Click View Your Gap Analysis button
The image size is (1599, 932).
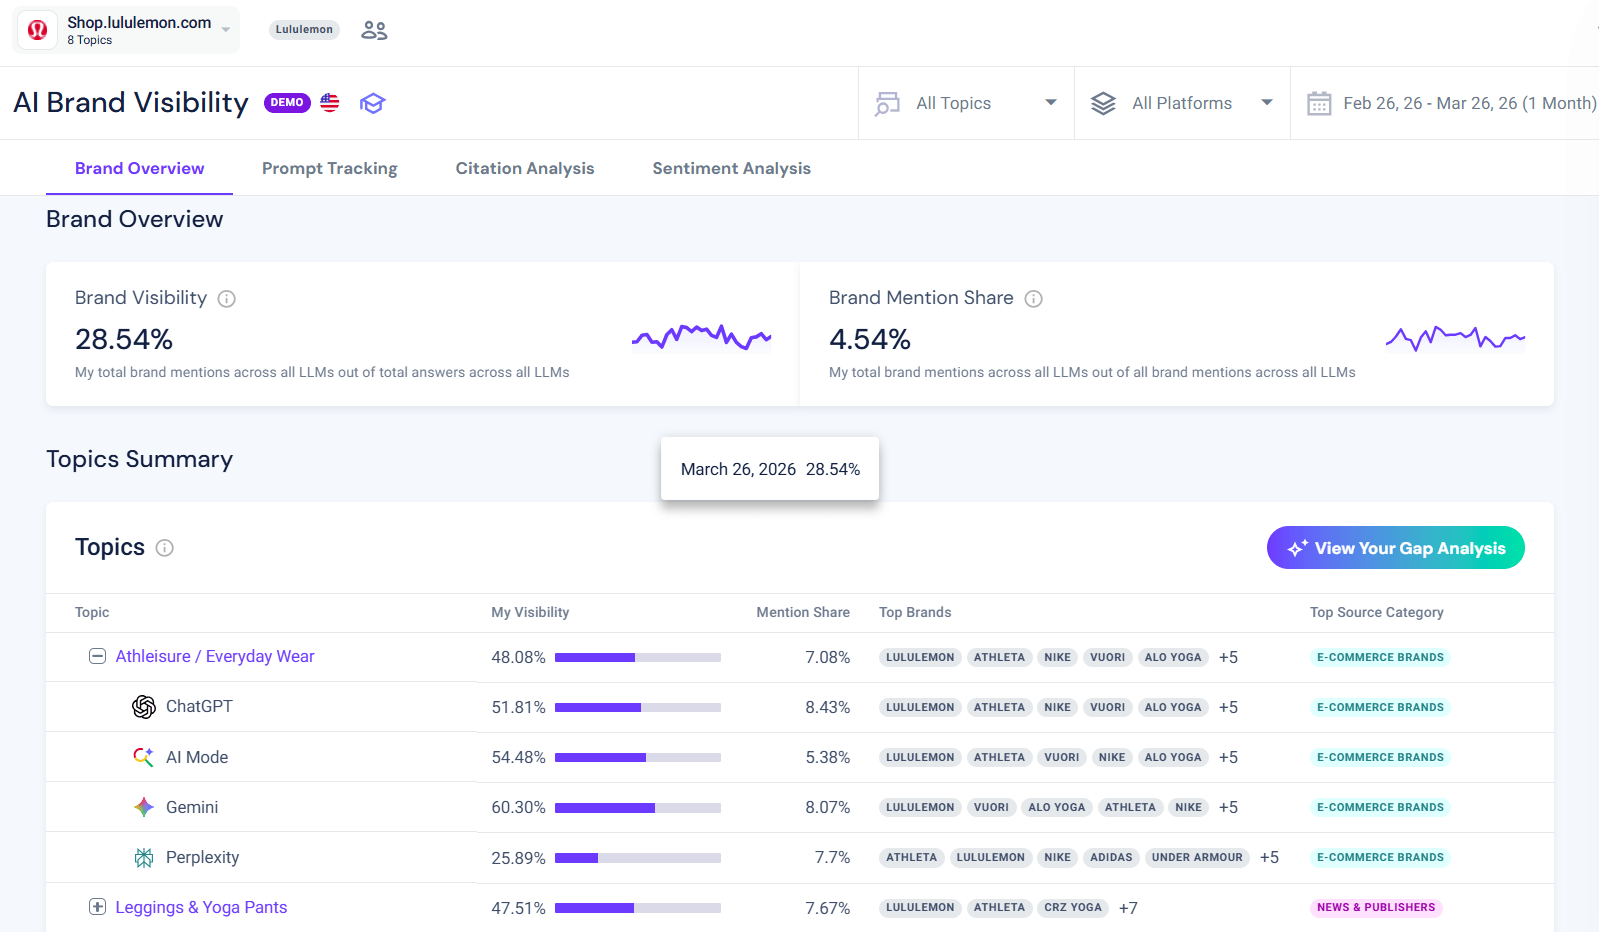coord(1395,548)
